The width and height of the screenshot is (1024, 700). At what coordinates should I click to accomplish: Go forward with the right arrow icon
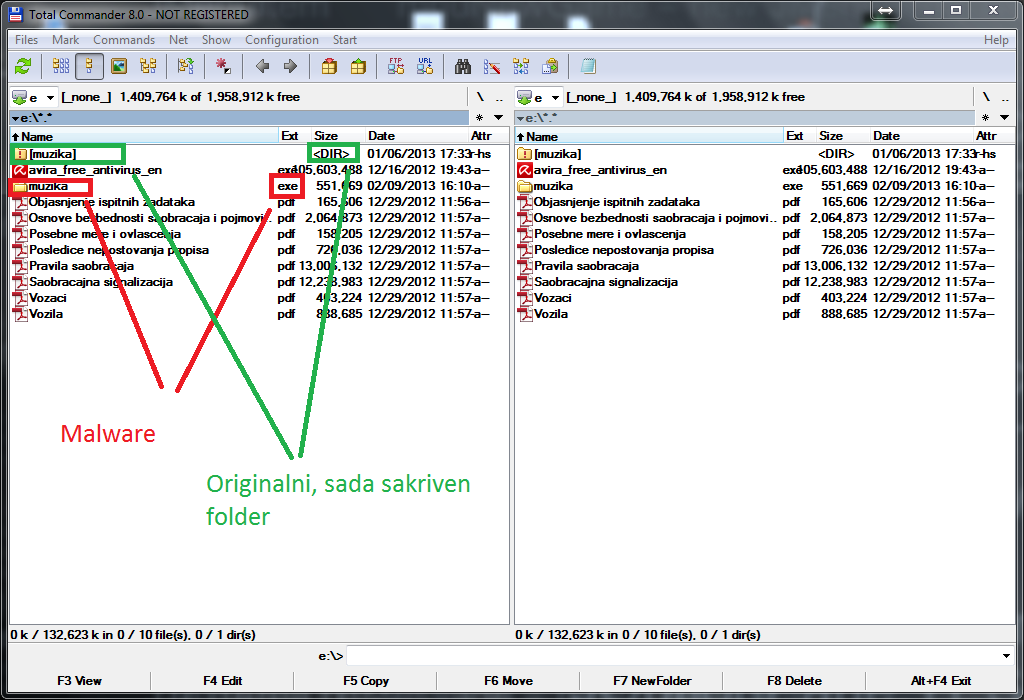pyautogui.click(x=291, y=66)
